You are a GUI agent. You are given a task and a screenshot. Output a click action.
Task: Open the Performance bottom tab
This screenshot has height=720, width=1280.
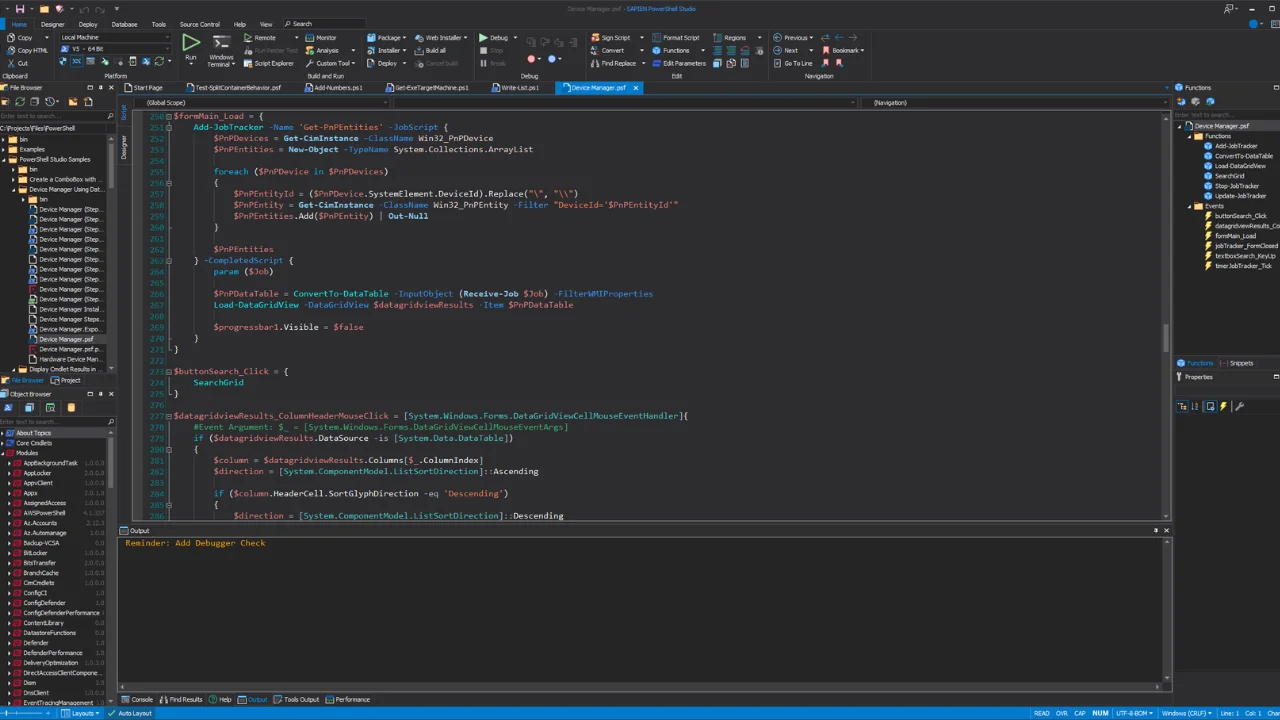pos(348,699)
